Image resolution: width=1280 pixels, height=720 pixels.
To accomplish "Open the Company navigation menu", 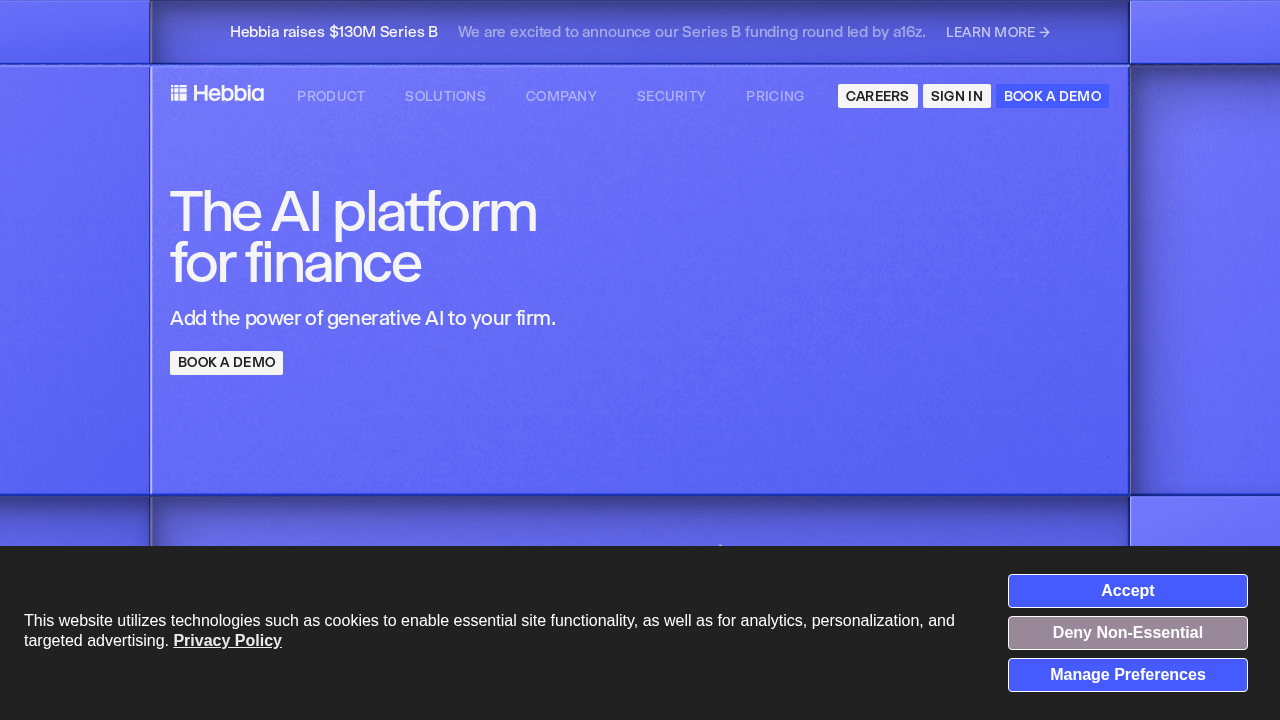I will click(x=561, y=96).
